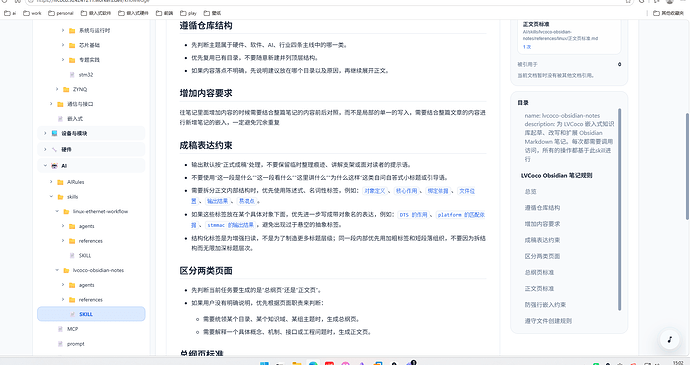Click the ZYNQ folder icon
Screen dimensions: 690x365
pos(66,89)
